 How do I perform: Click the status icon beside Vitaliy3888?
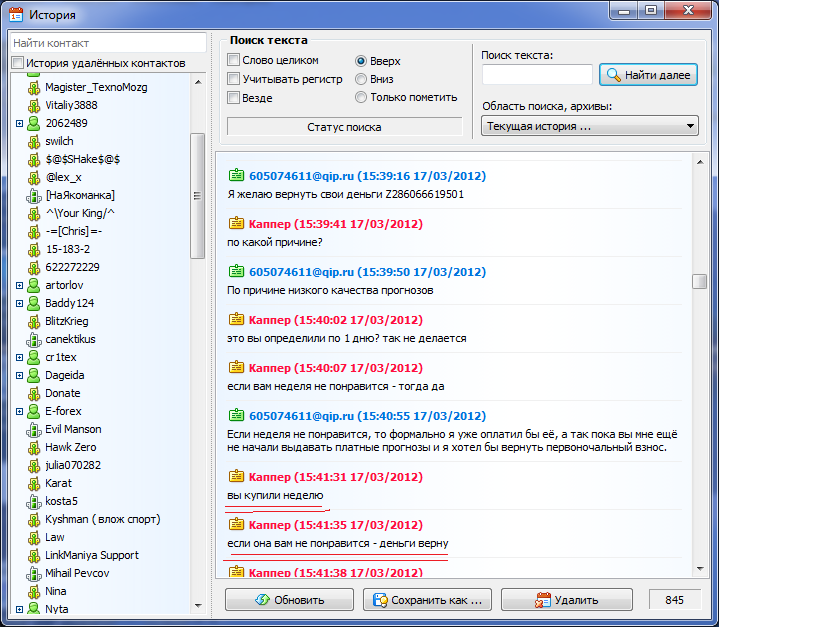[34, 106]
